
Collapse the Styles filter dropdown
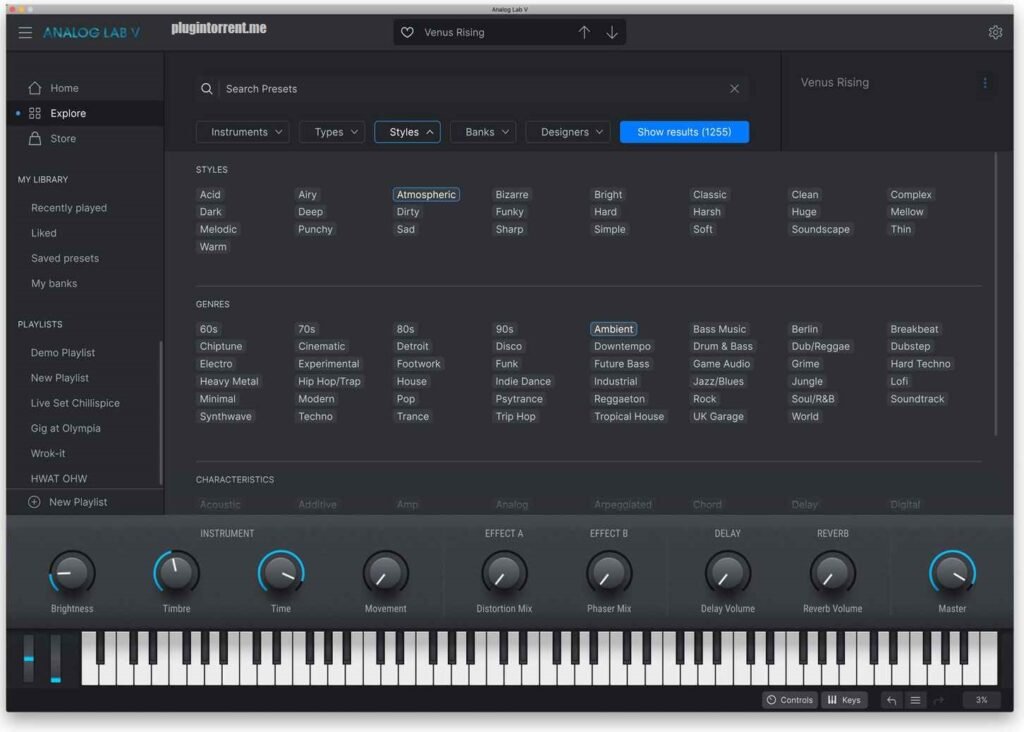408,132
